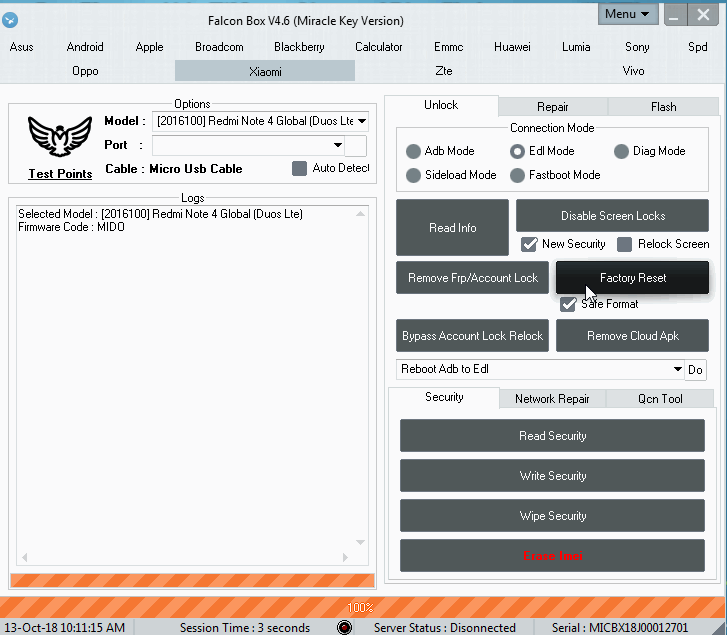Viewport: 727px width, 635px height.
Task: Uncheck the Safe Format checkbox
Action: click(x=568, y=304)
